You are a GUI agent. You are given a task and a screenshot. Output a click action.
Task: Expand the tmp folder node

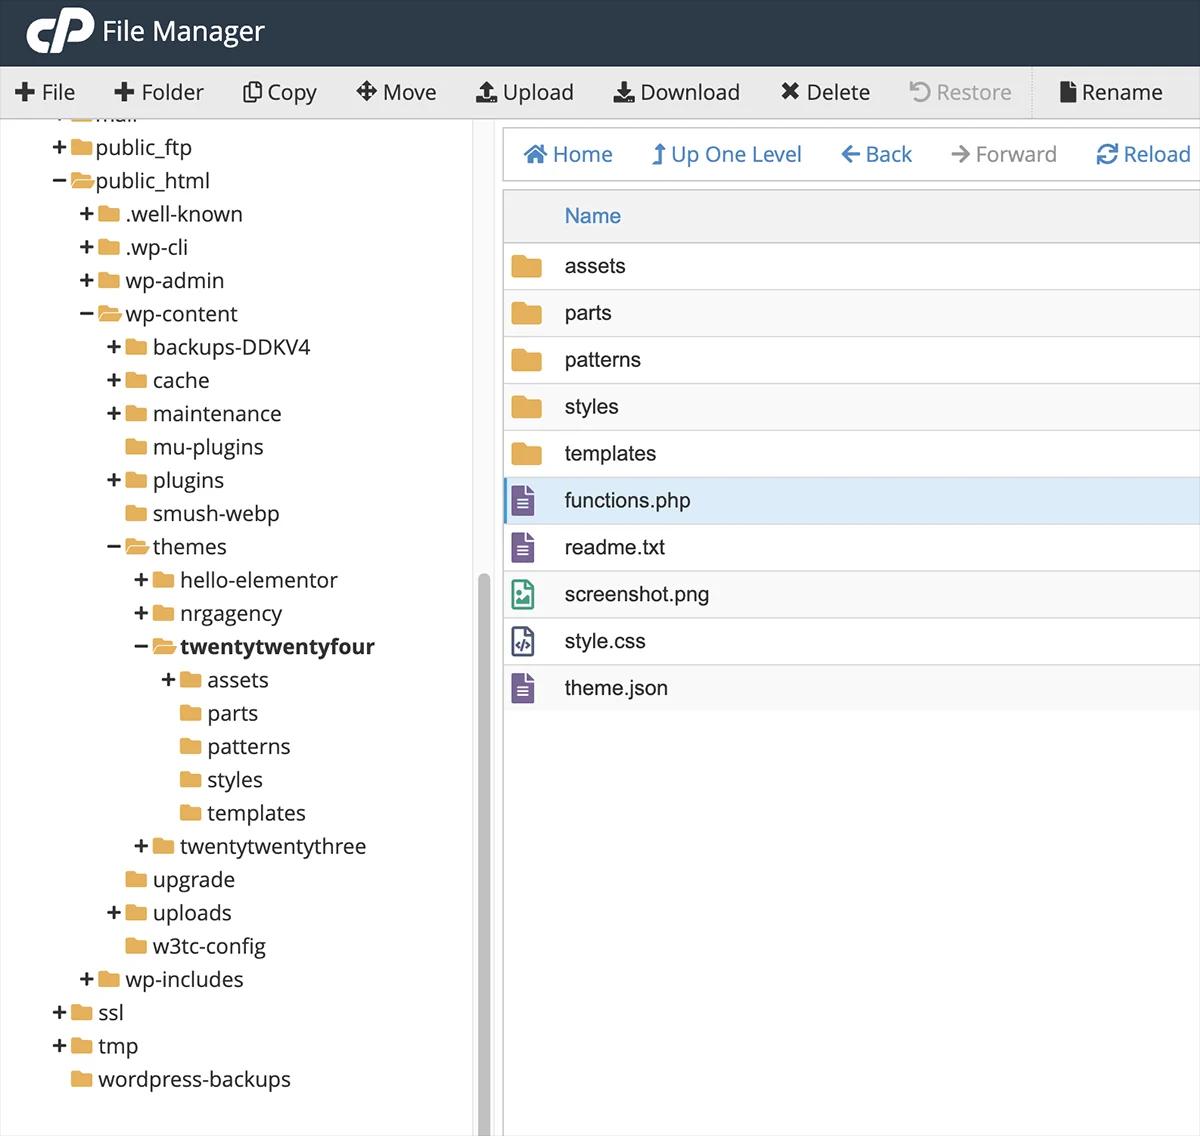(59, 1046)
